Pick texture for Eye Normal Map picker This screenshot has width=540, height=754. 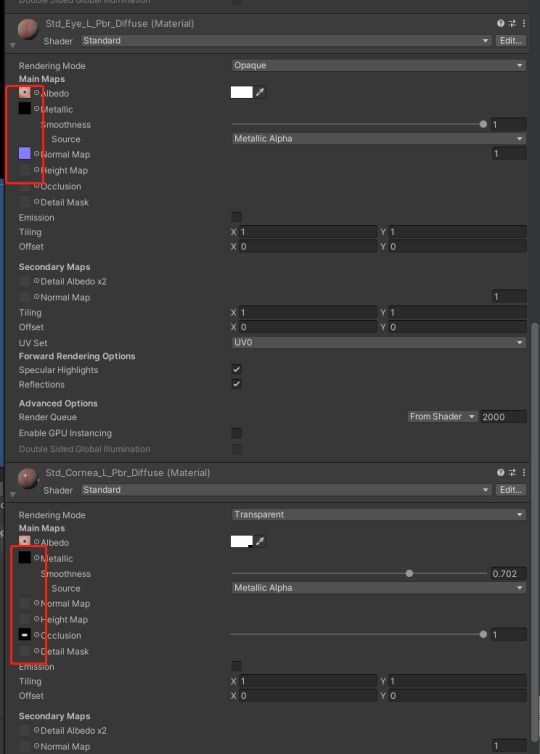37,153
